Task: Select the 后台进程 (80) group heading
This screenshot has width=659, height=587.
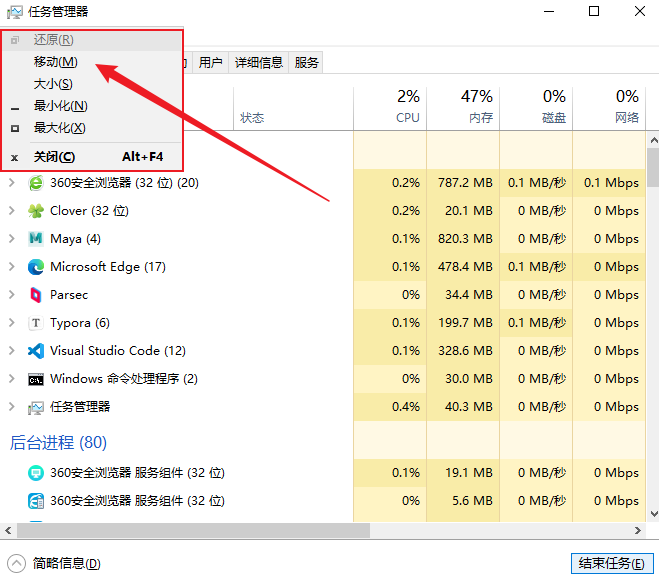Action: tap(58, 442)
